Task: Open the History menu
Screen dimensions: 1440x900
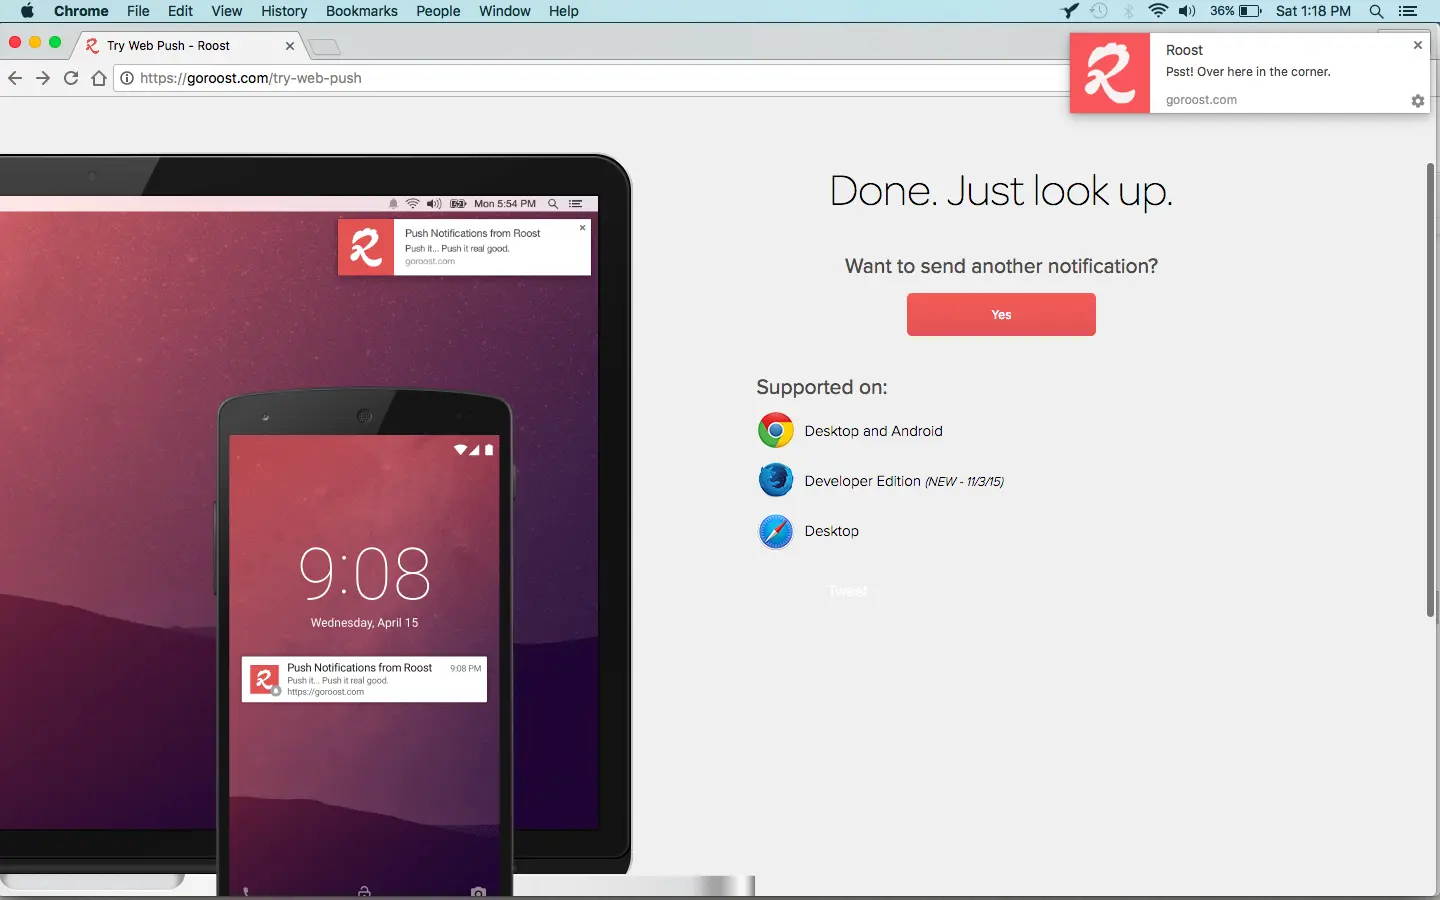Action: 284,11
